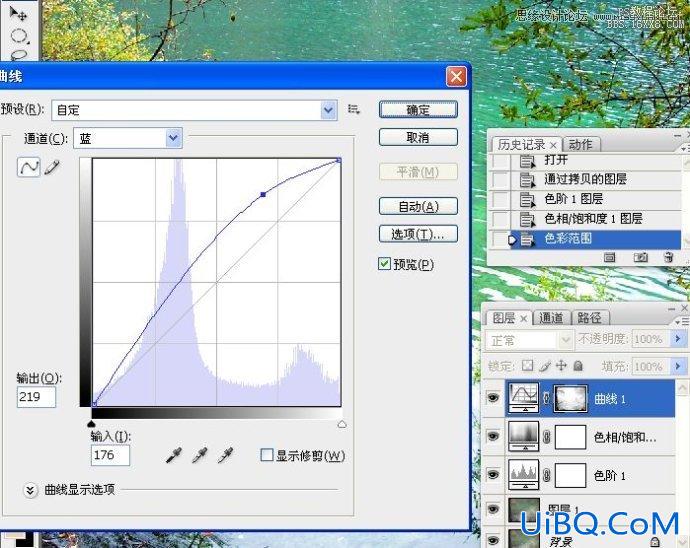Click the lock all padlock icon
Image resolution: width=690 pixels, height=548 pixels.
pos(578,366)
